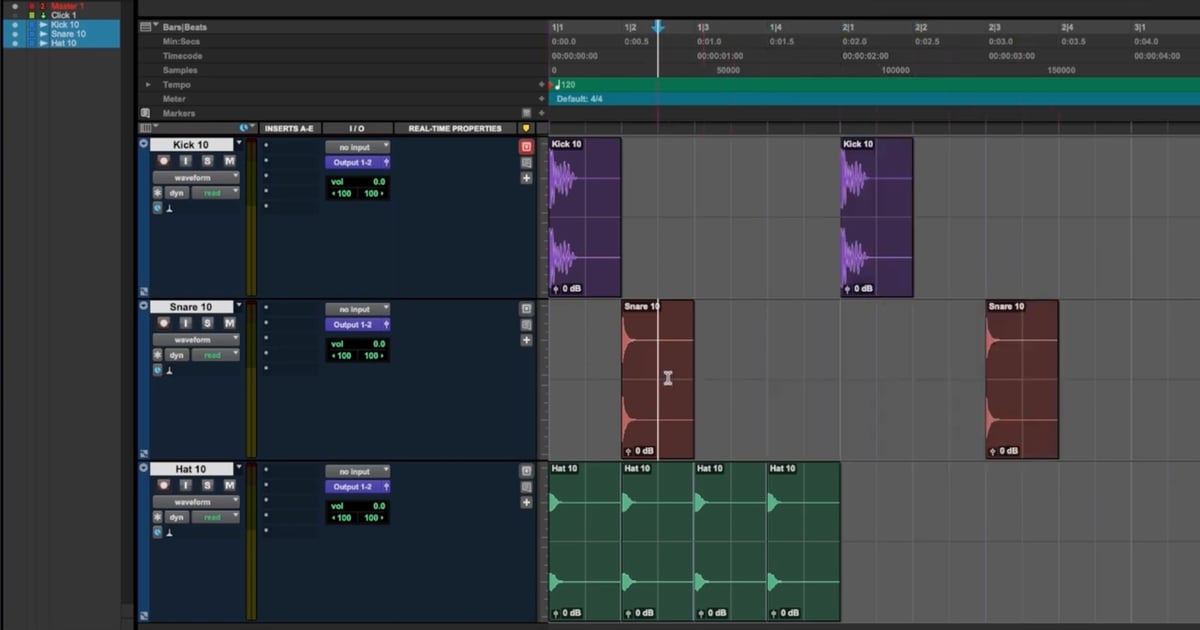
Task: Solo the Snare 10 track
Action: [x=207, y=322]
